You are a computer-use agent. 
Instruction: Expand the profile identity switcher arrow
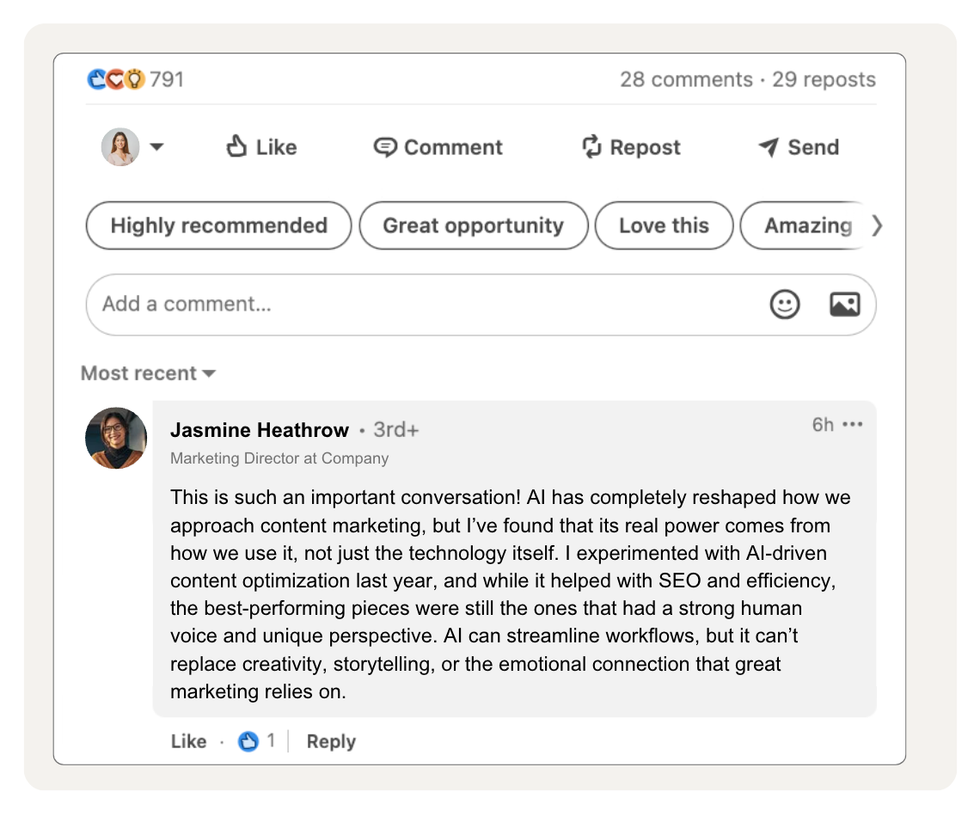point(157,147)
